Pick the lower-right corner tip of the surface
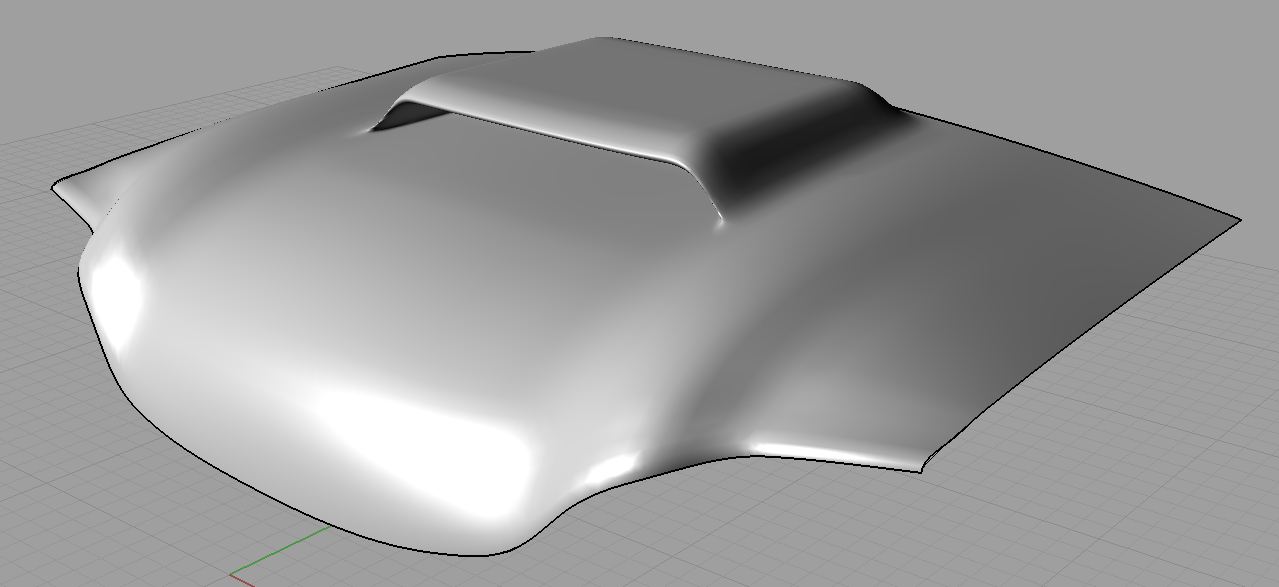 tap(921, 466)
